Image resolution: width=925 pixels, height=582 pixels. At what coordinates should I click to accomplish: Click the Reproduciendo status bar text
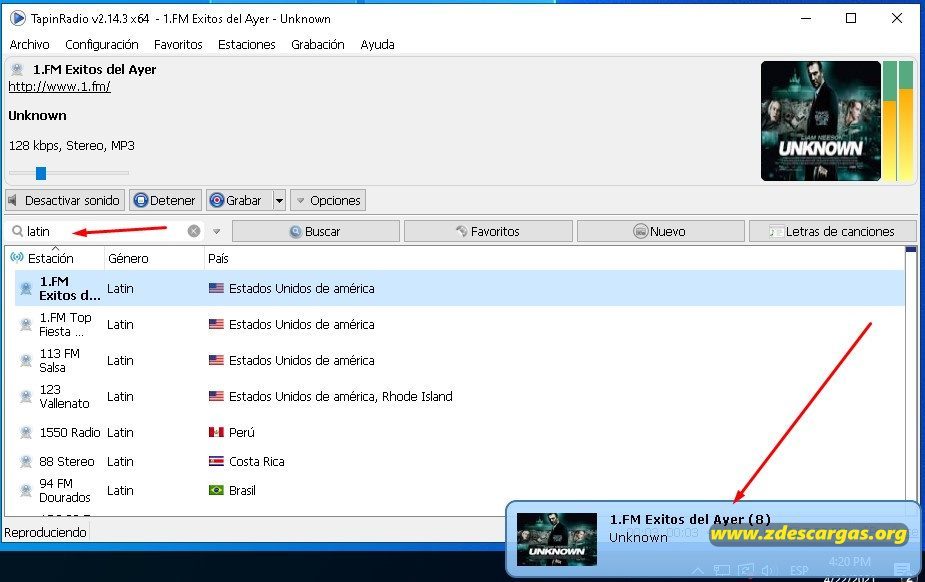click(45, 532)
